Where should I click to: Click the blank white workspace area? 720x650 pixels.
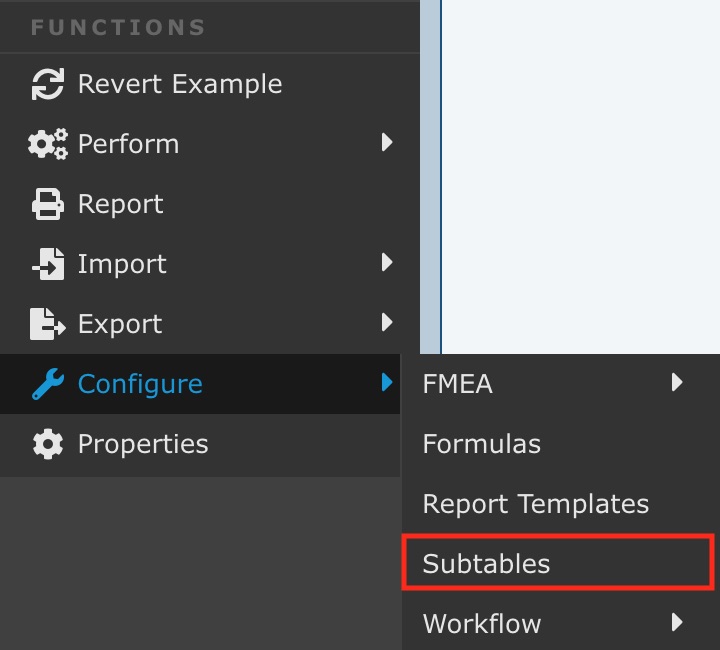click(580, 170)
